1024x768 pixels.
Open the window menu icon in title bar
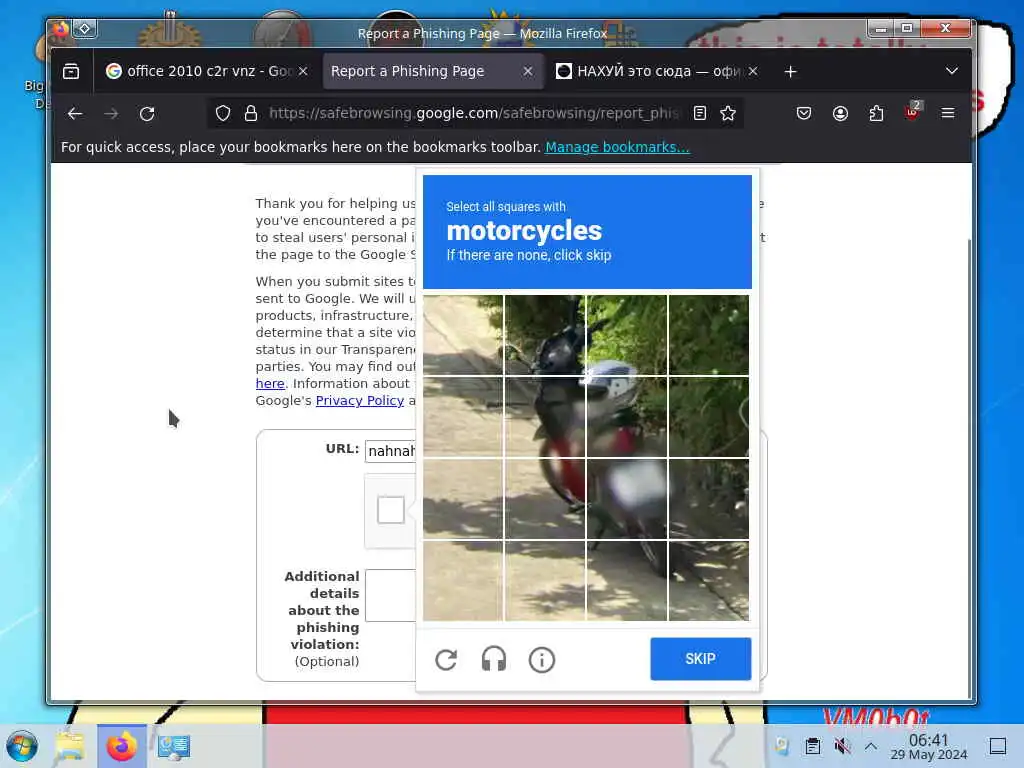84,29
